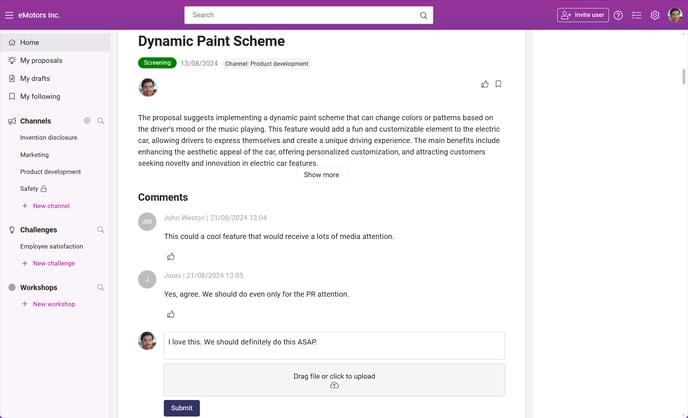Click the eMotors Inc. title
The image size is (688, 418).
(39, 15)
